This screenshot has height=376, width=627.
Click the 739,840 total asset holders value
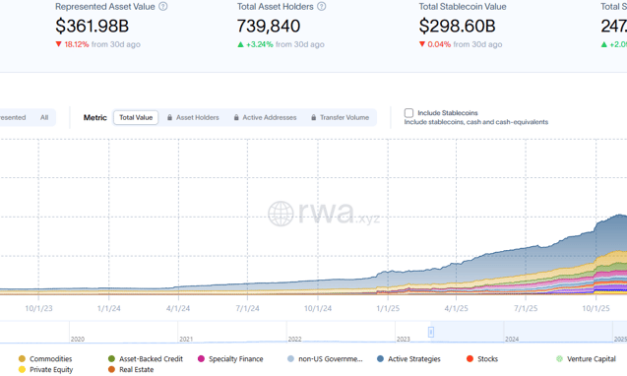tap(268, 26)
